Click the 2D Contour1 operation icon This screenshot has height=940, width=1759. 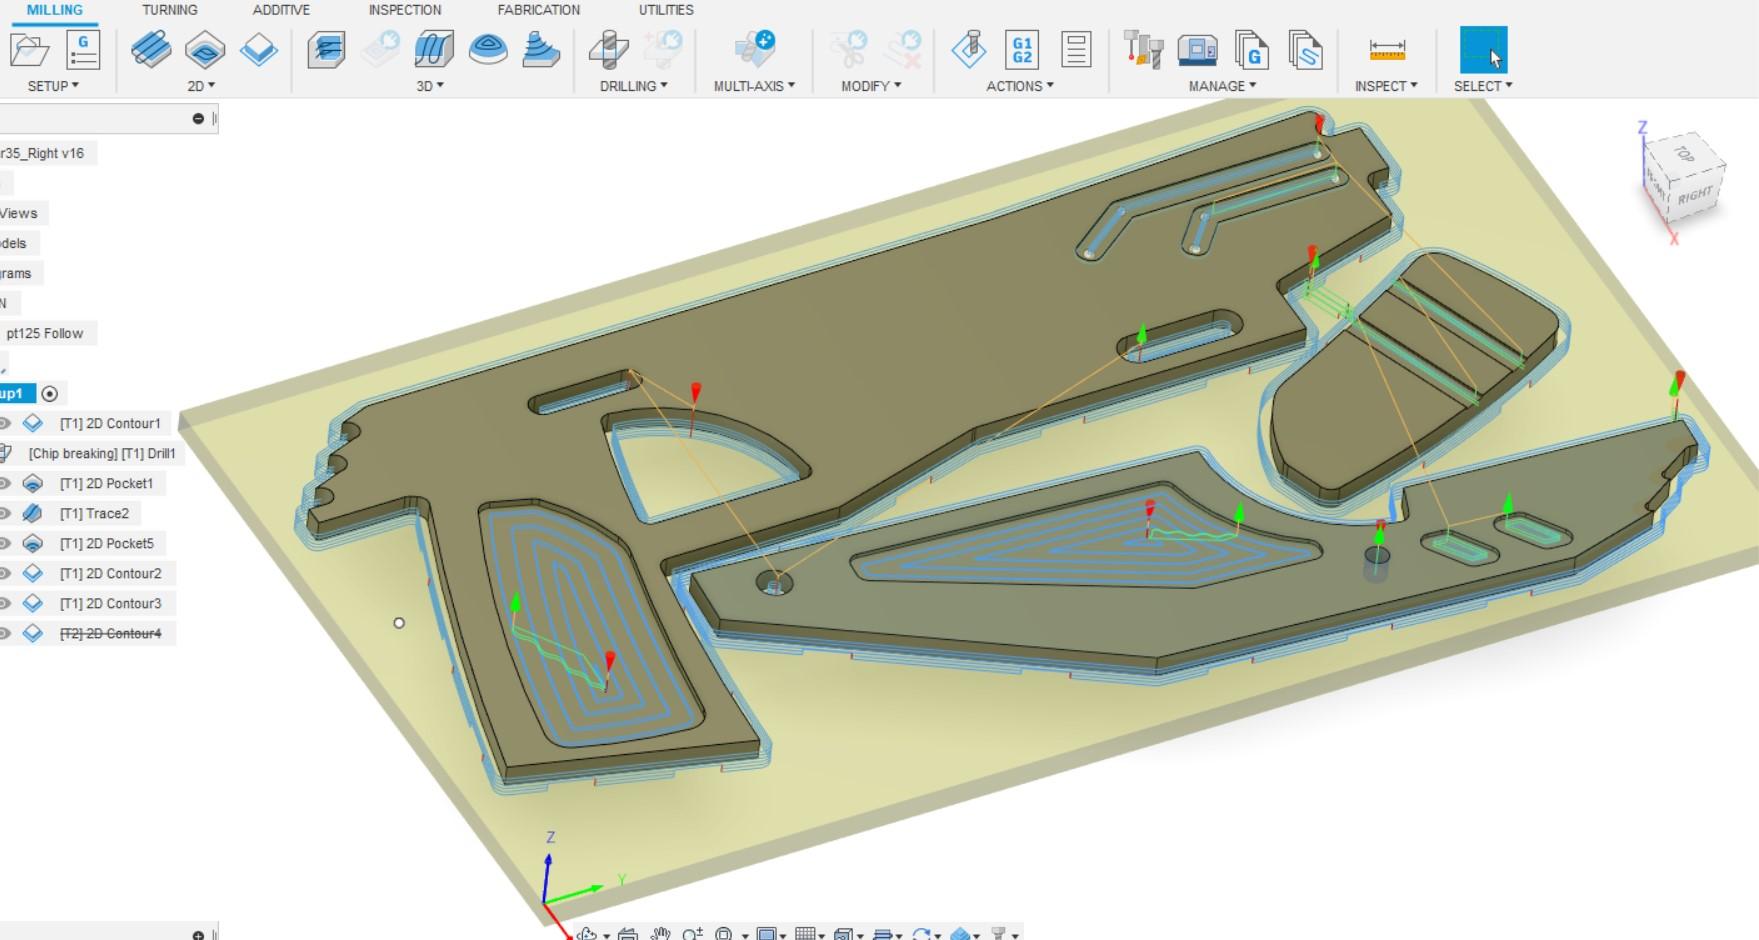tap(33, 423)
